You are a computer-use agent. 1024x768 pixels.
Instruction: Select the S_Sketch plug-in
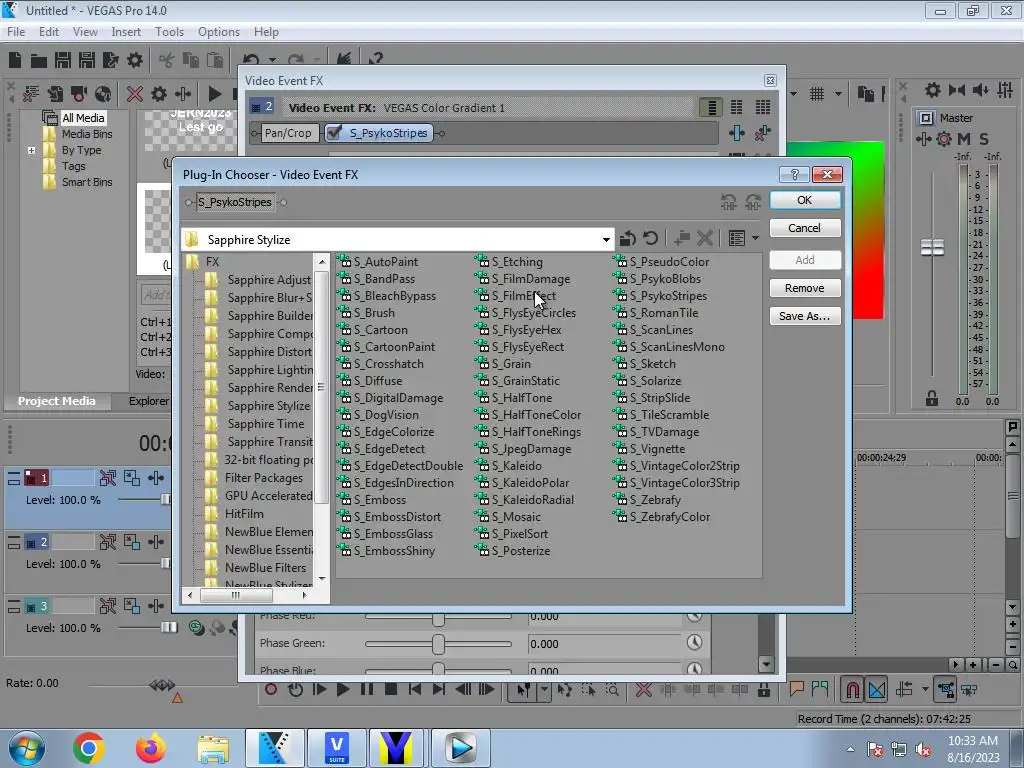pyautogui.click(x=645, y=364)
